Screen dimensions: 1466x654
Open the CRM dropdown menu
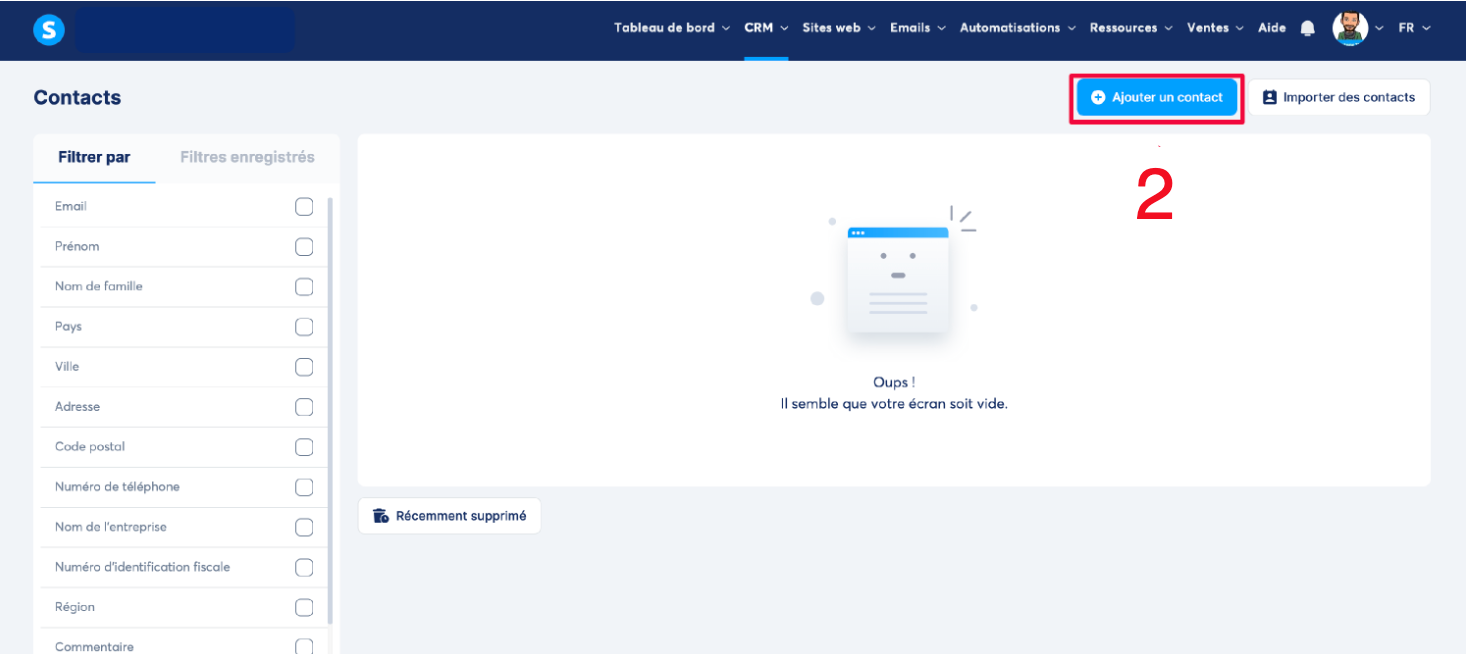pos(766,28)
